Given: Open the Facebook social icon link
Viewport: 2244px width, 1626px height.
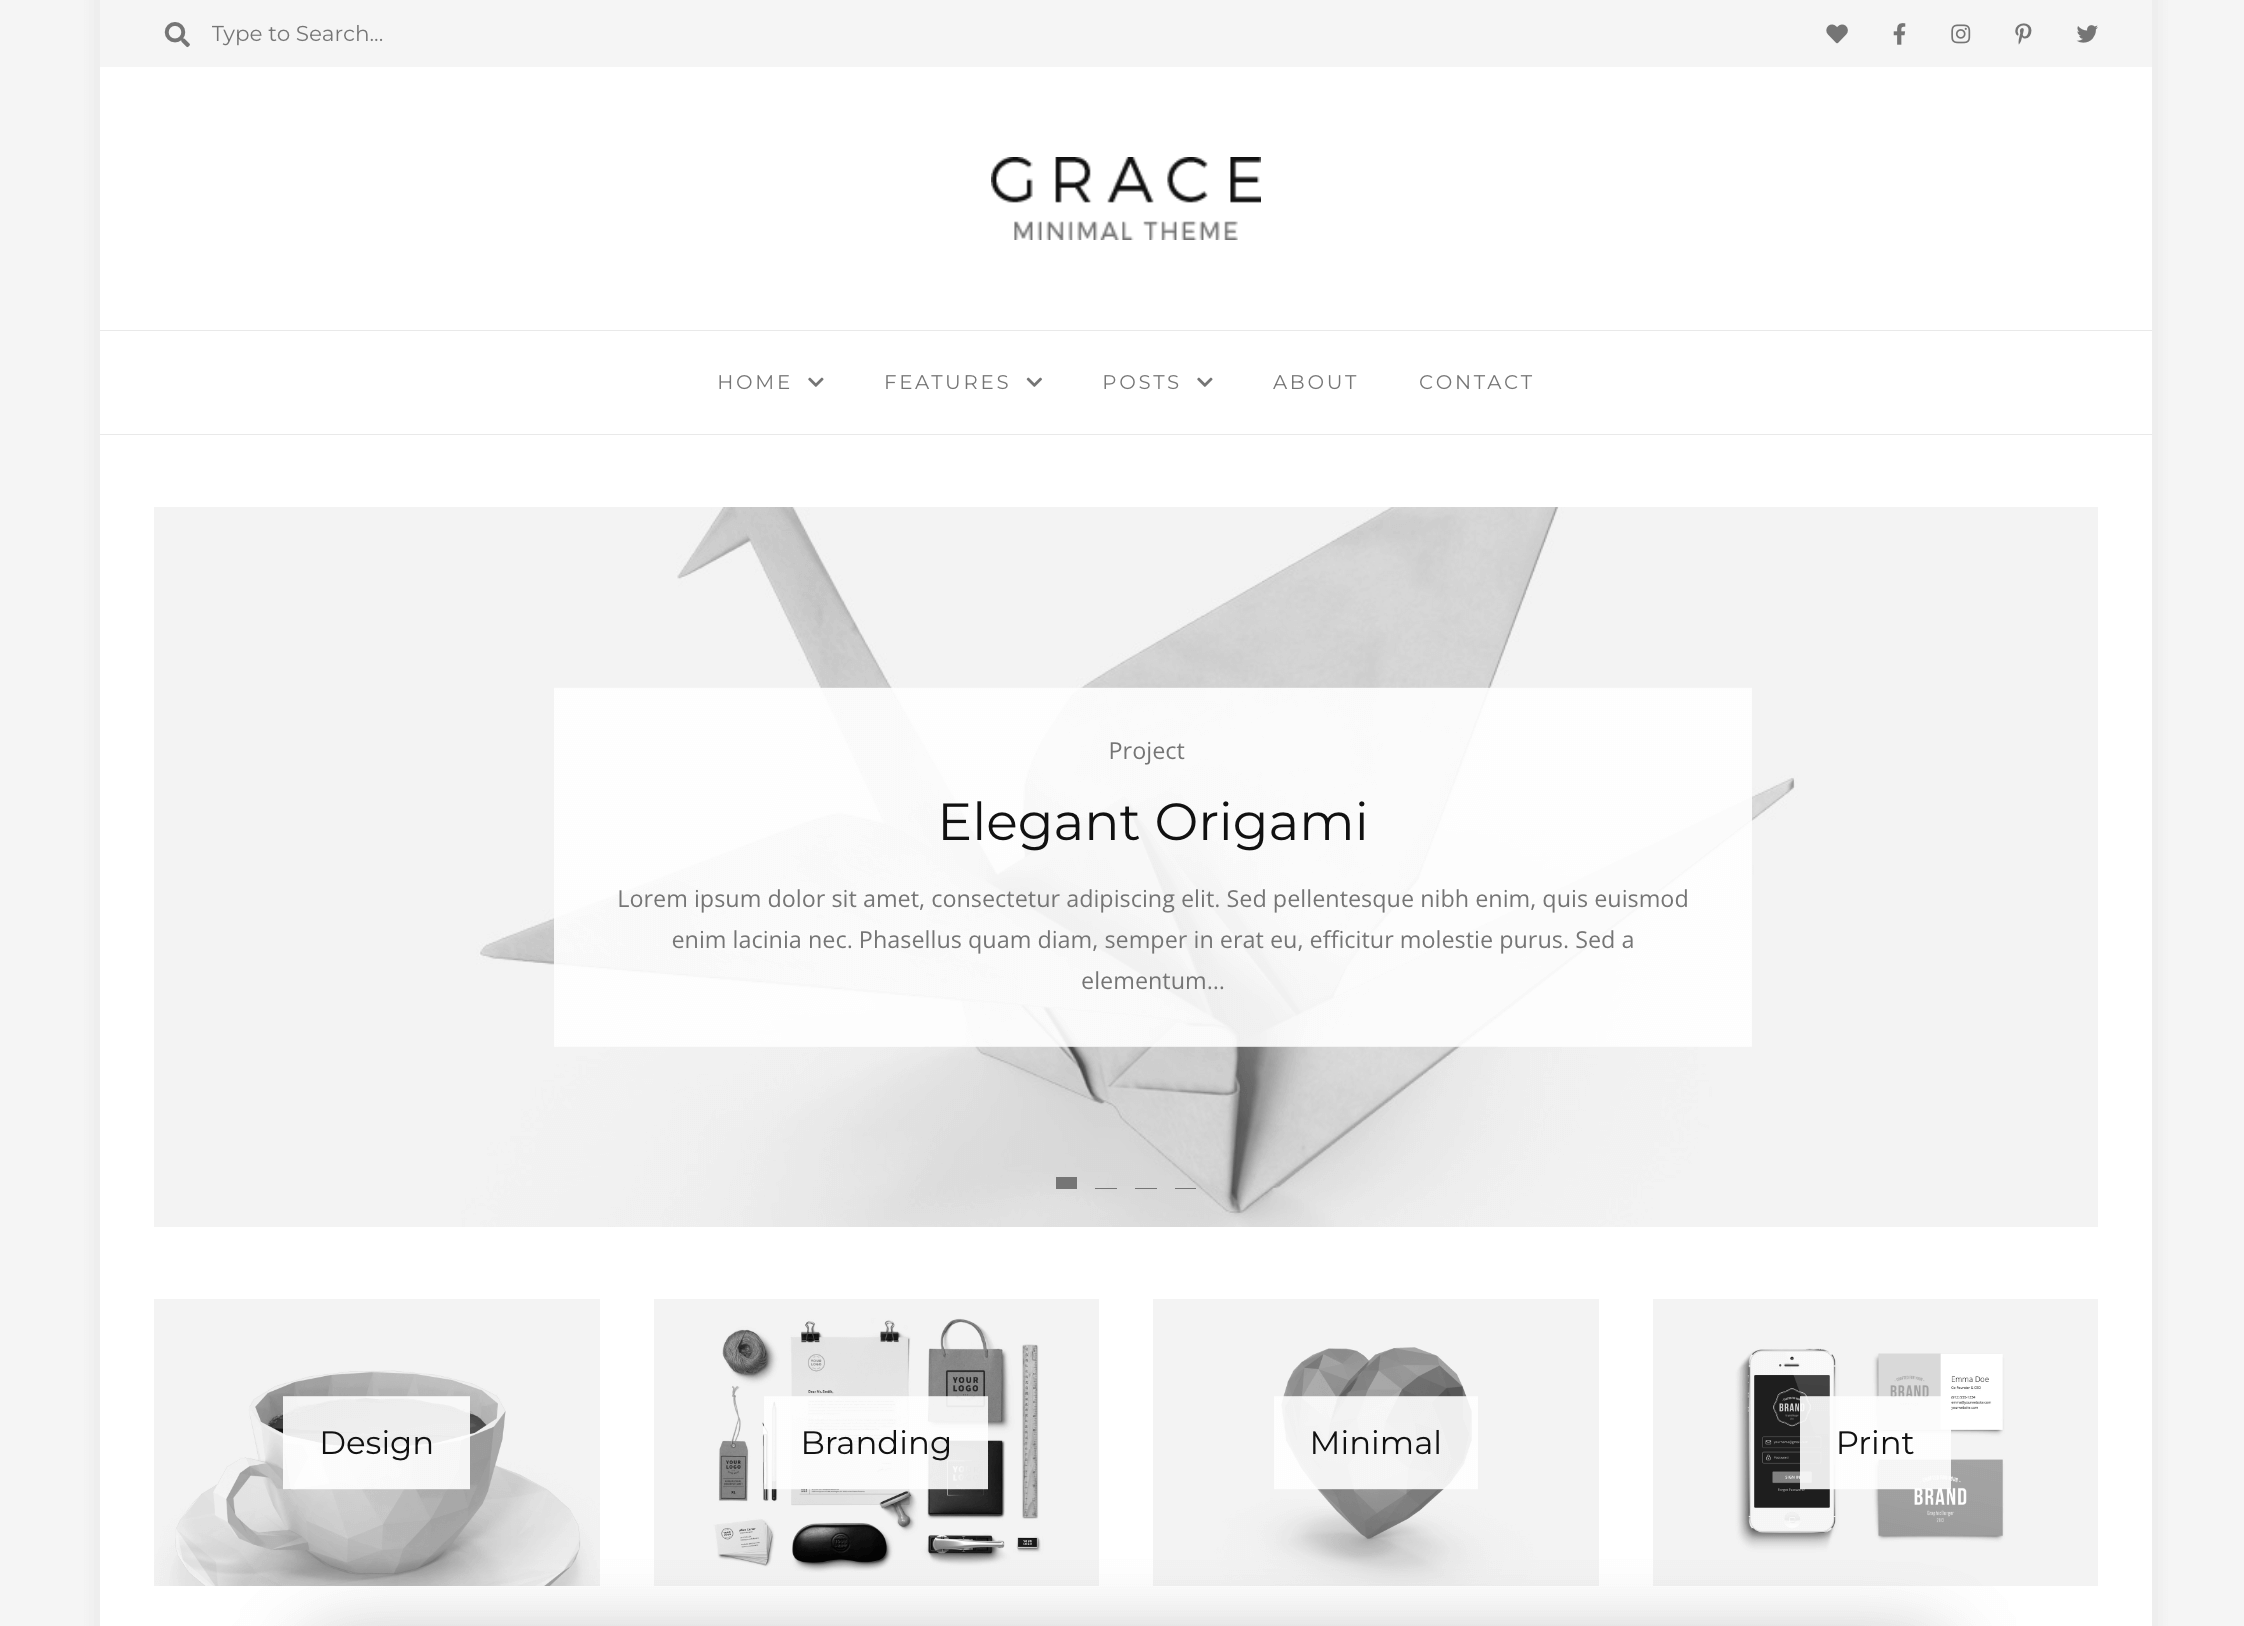Looking at the screenshot, I should (x=1897, y=33).
